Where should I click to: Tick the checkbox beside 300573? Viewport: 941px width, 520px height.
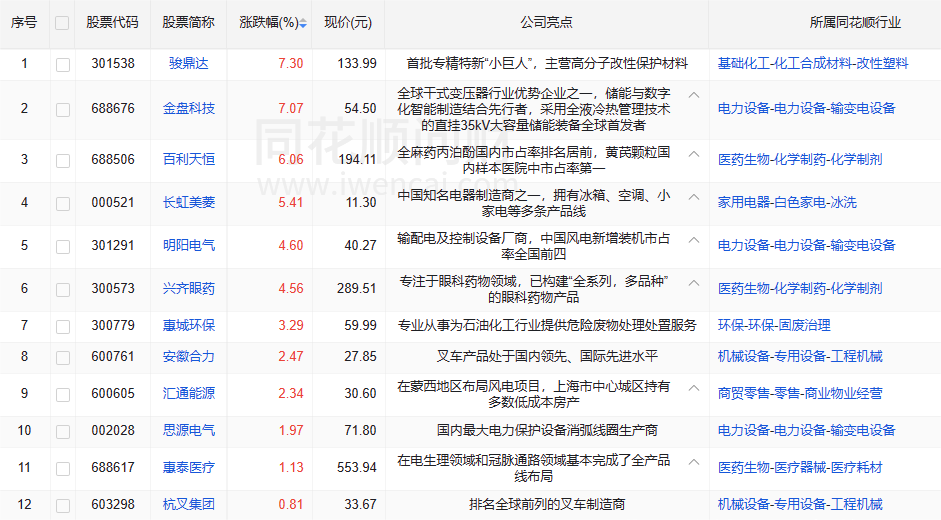[62, 289]
